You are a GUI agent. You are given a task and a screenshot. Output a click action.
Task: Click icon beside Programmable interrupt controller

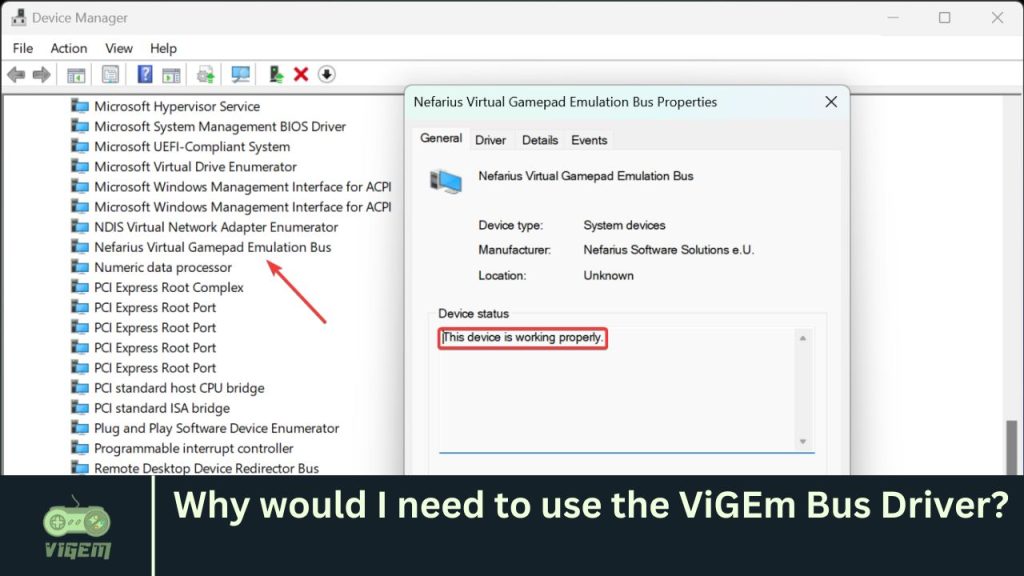[80, 448]
